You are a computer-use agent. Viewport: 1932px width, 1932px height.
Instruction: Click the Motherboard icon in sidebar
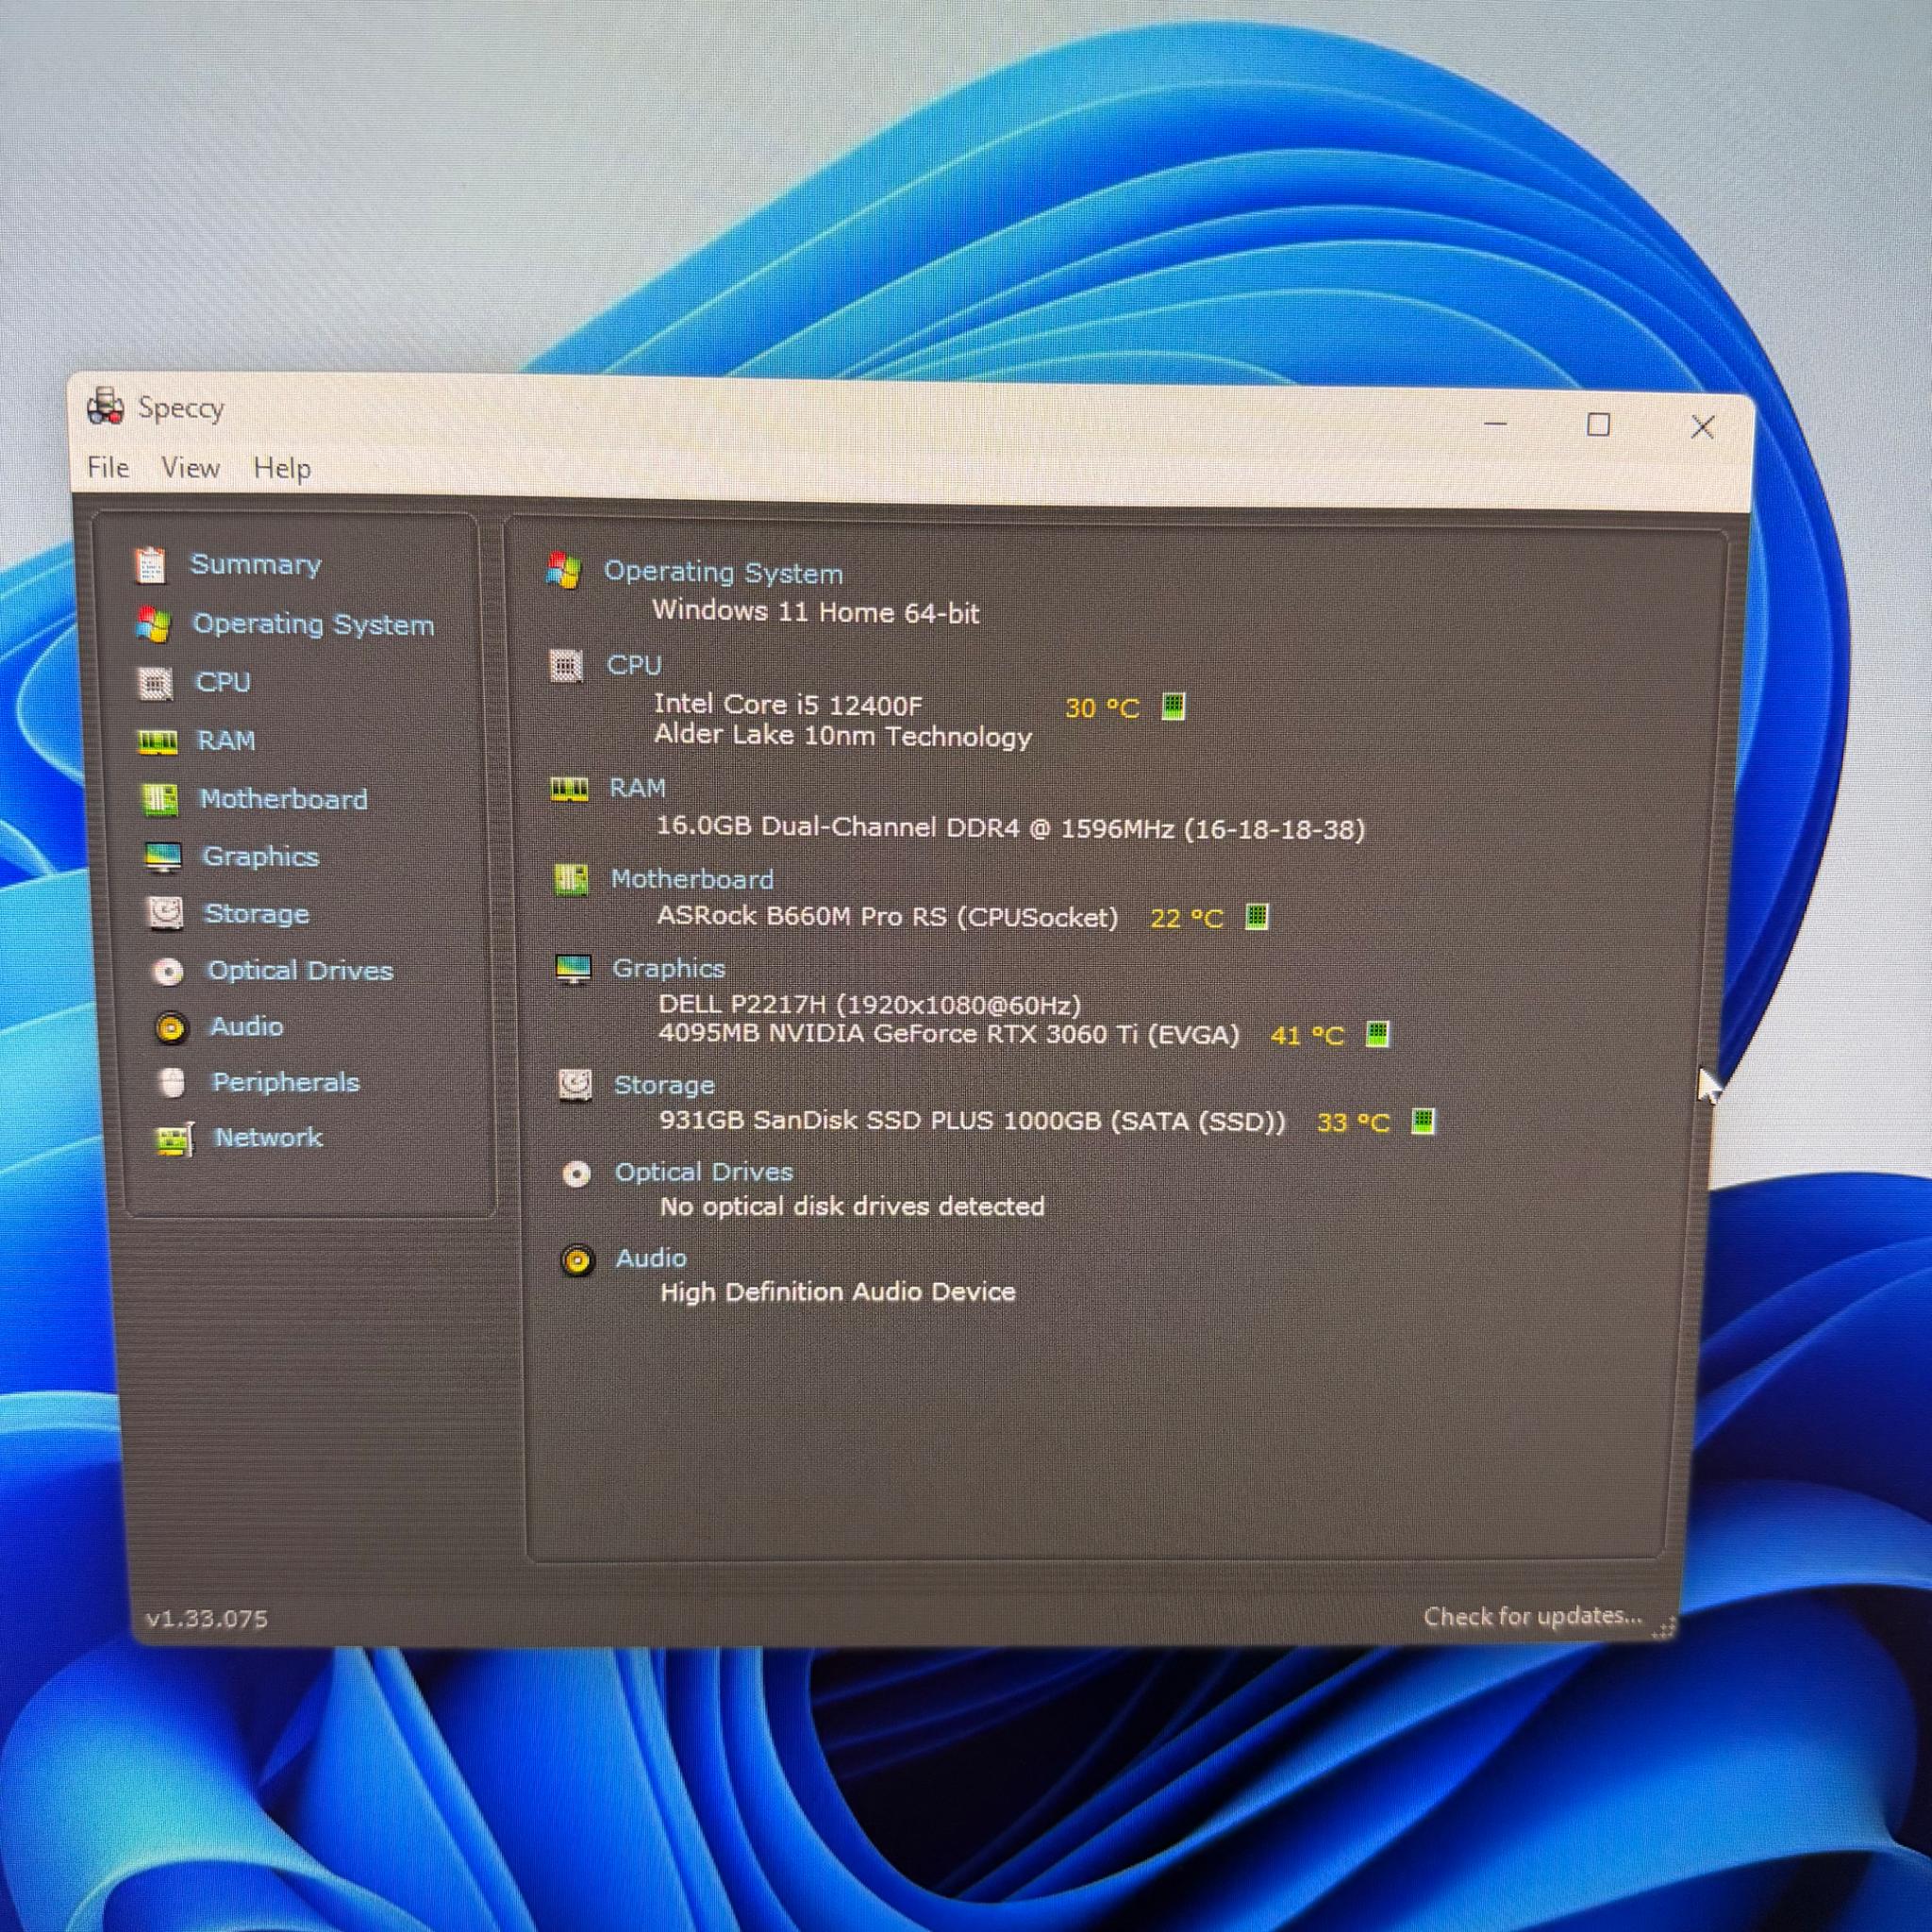click(160, 799)
